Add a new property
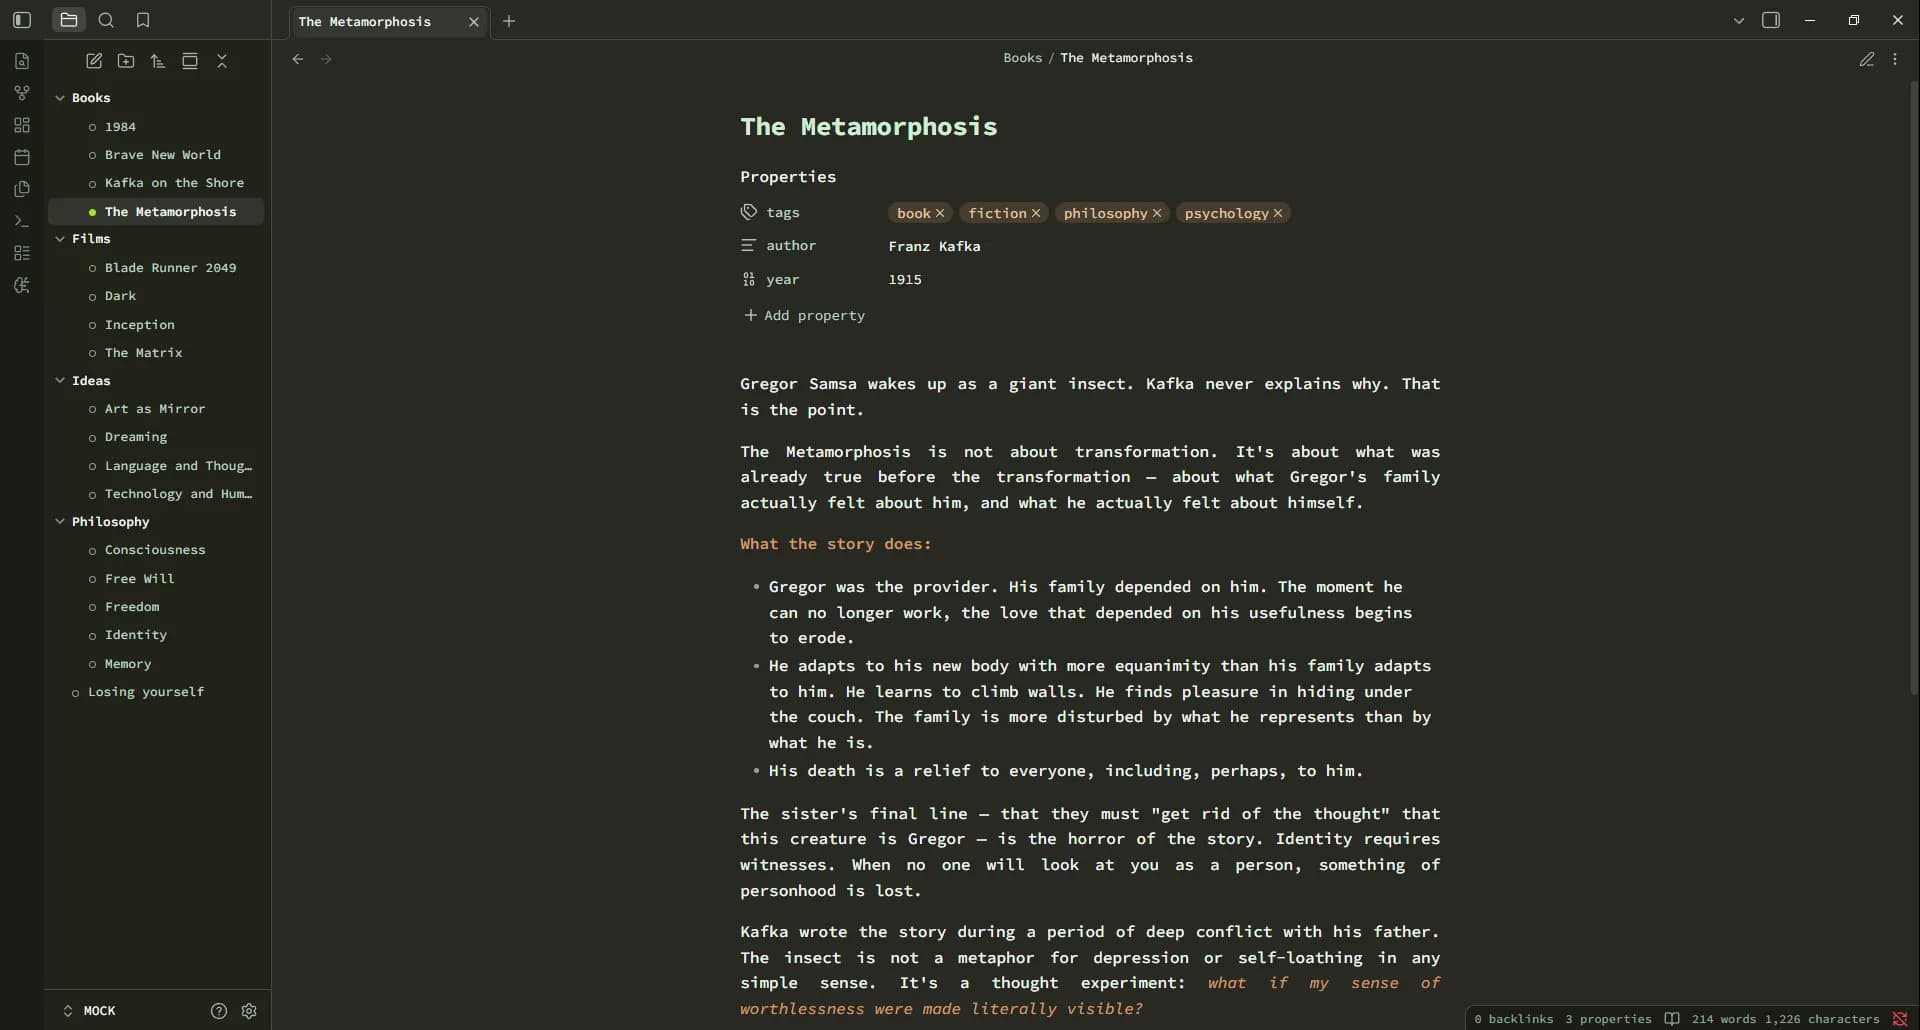Screen dimensions: 1920x1030 click(805, 315)
